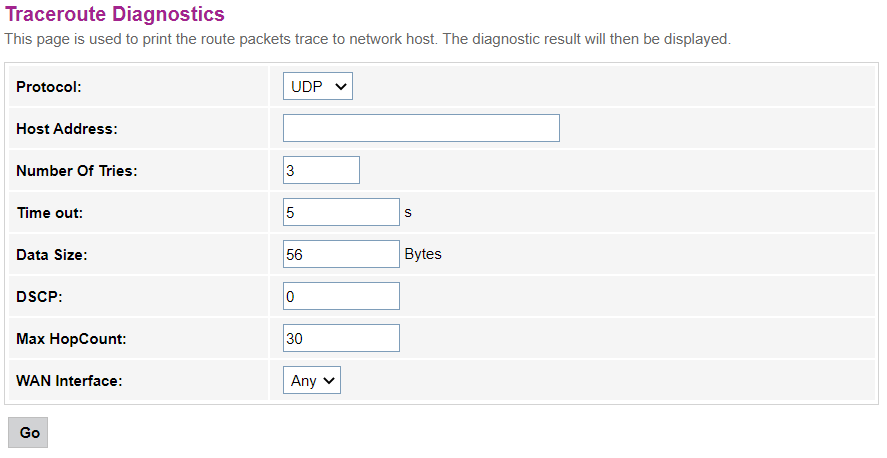Click the page description sentence

(368, 40)
